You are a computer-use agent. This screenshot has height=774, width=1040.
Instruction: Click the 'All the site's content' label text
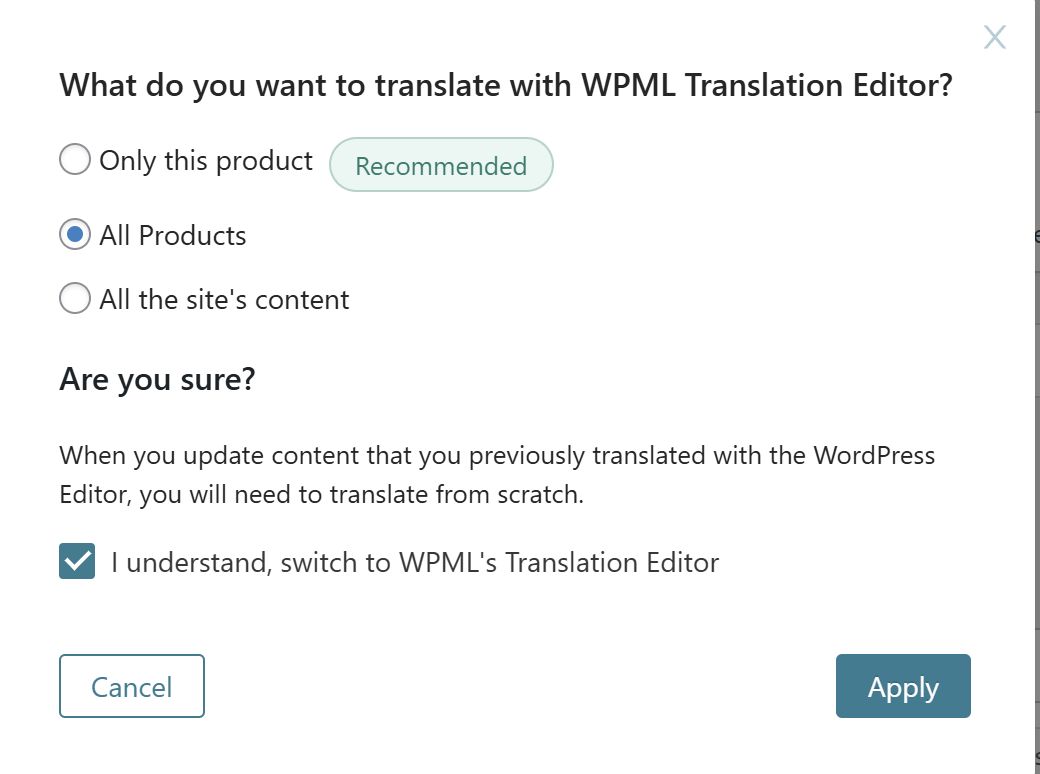(224, 299)
